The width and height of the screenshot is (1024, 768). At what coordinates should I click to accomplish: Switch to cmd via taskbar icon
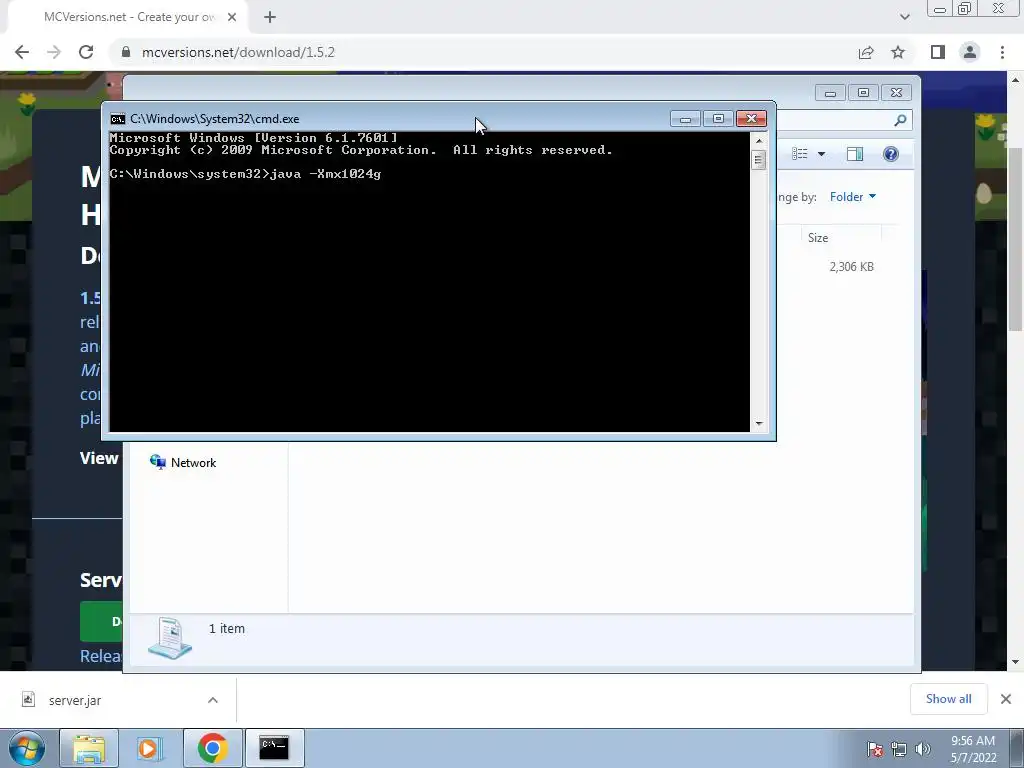click(x=274, y=748)
